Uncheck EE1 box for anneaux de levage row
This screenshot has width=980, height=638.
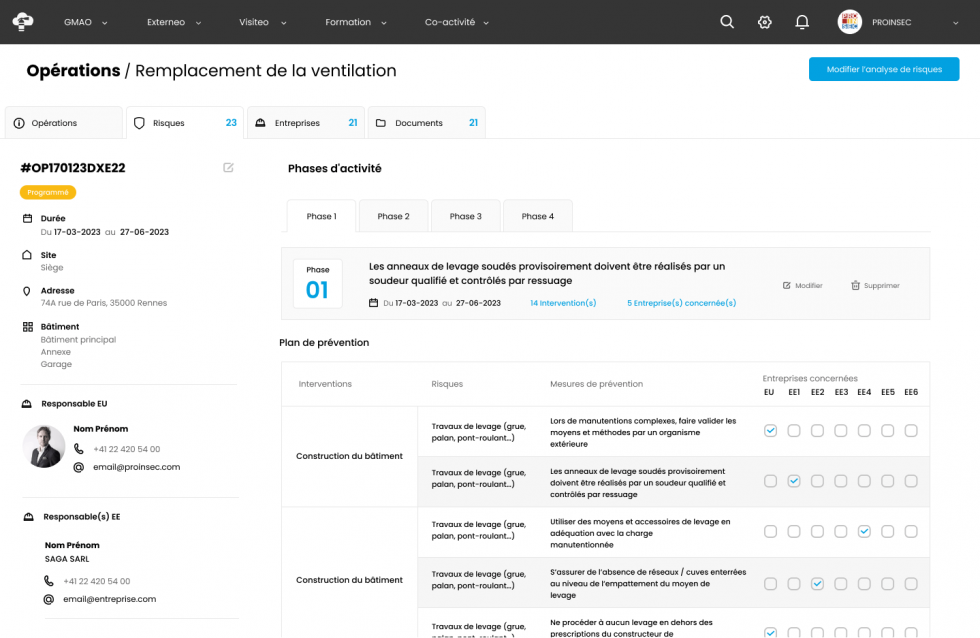tap(794, 481)
